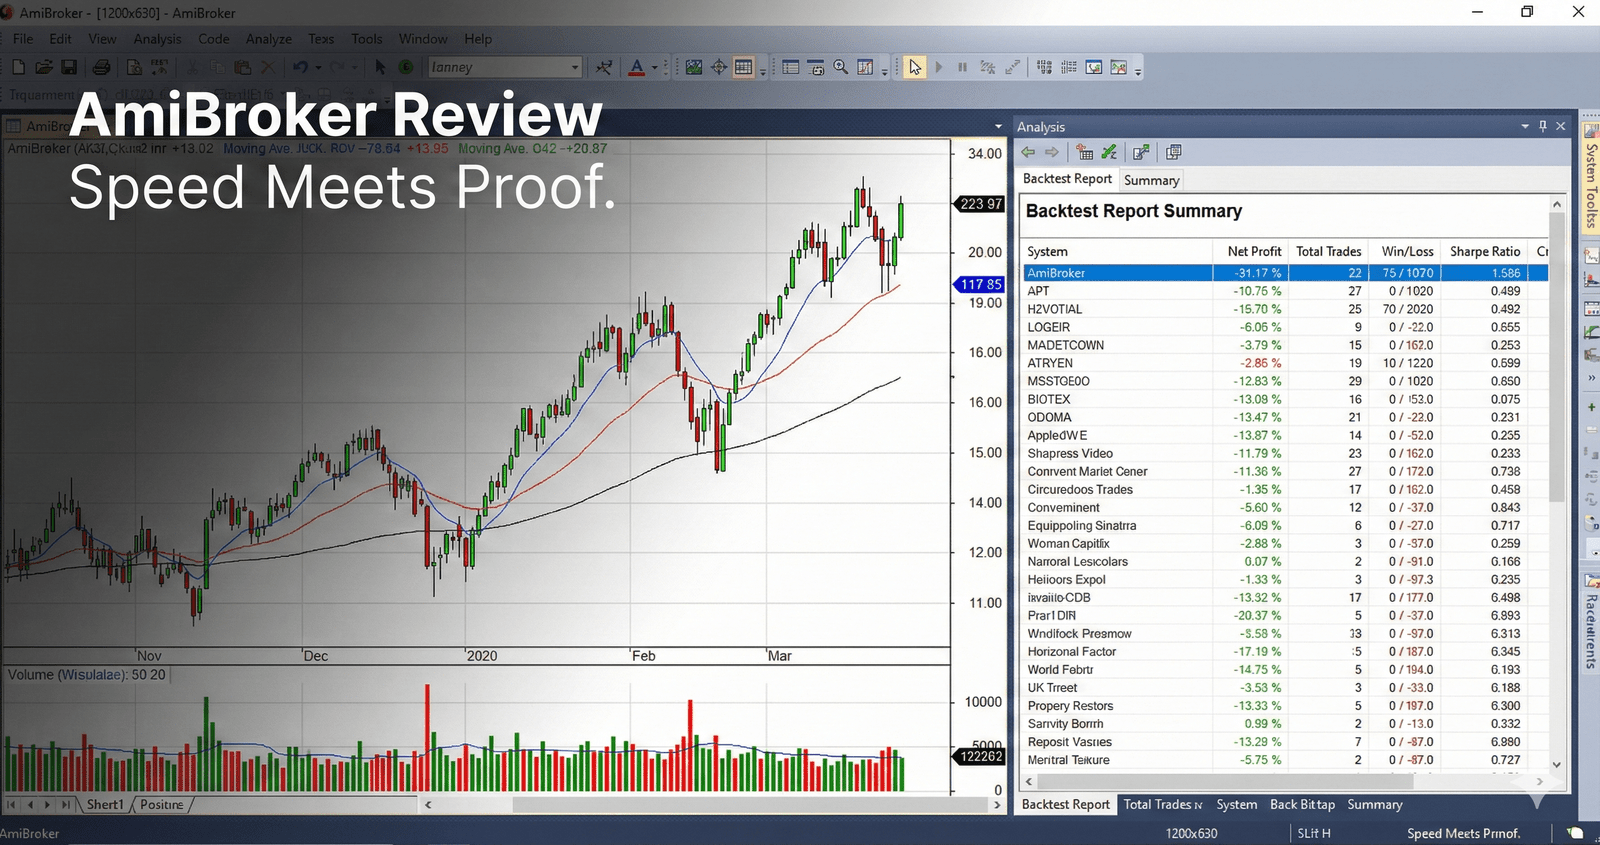Click the pause toolbar button
Screen dimensions: 1600x845
[x=962, y=67]
